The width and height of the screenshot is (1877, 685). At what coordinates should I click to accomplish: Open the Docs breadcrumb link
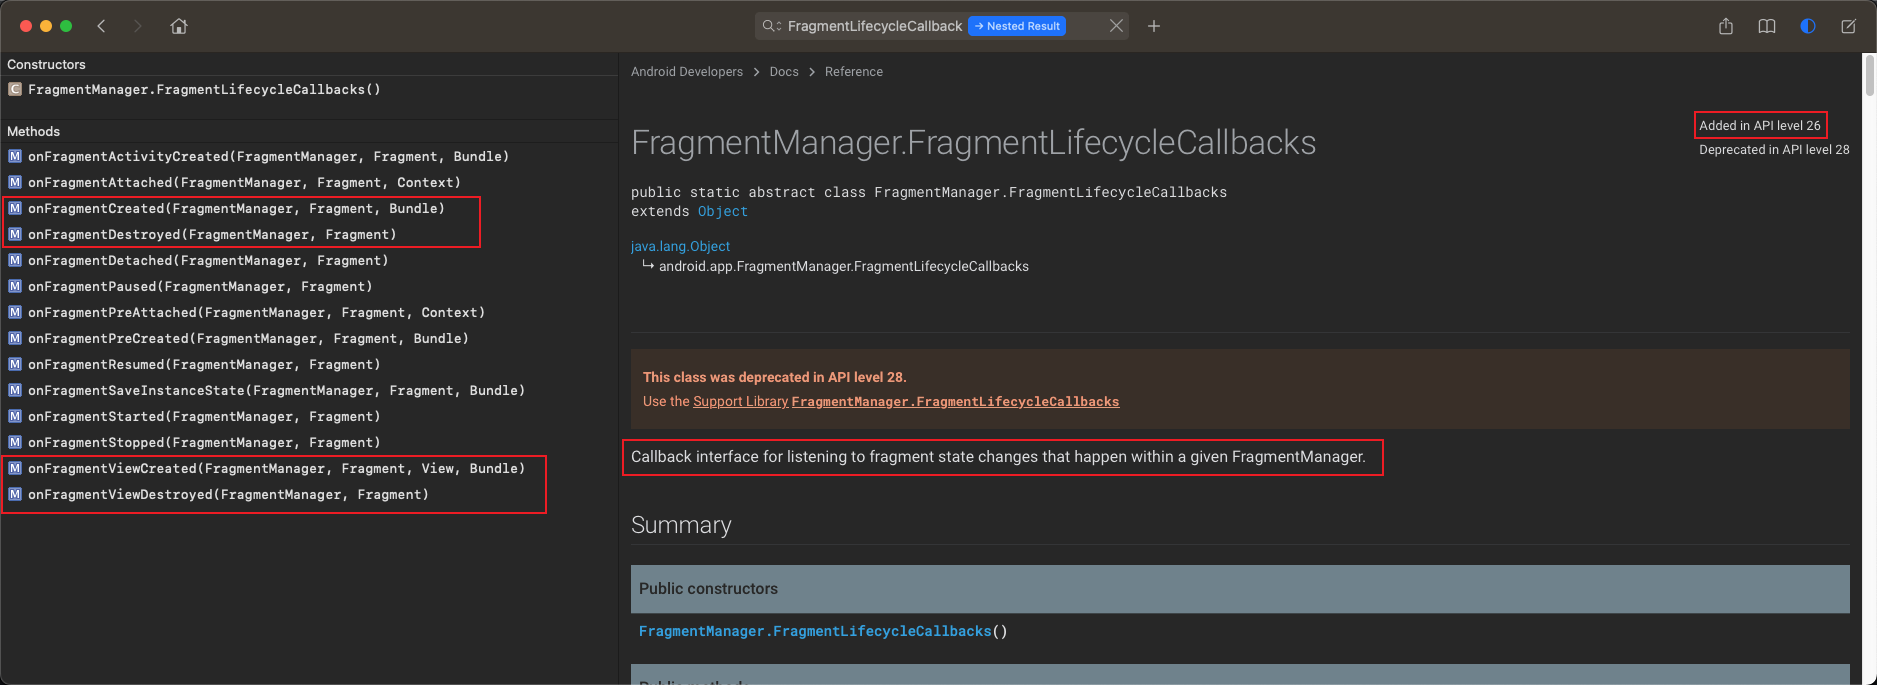(784, 72)
